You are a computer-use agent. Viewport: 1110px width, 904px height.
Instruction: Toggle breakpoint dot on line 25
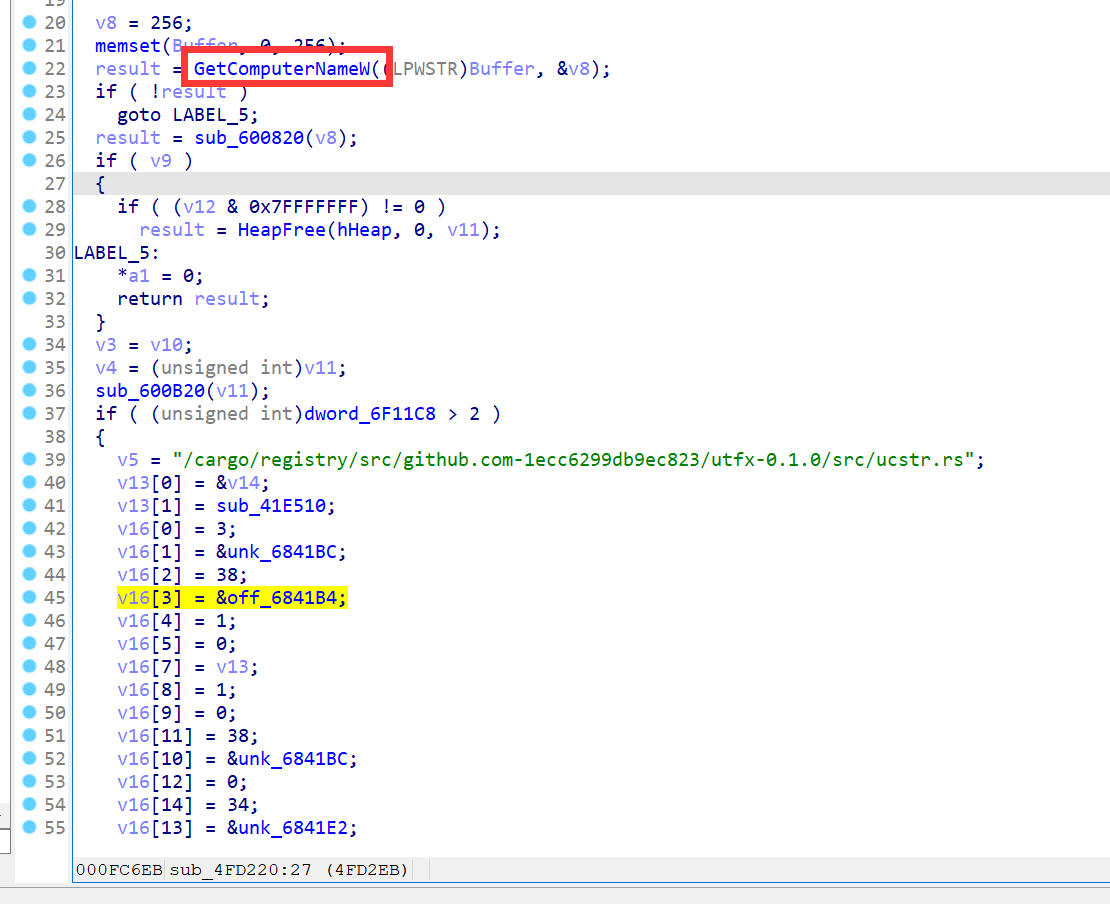29,137
